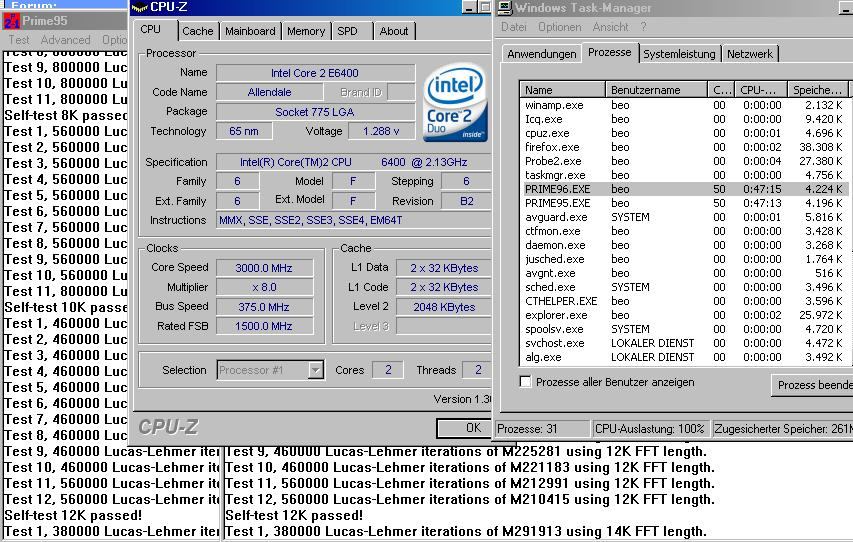This screenshot has width=853, height=542.
Task: Open the Ansicht menu in Task-Manager
Action: (x=610, y=27)
